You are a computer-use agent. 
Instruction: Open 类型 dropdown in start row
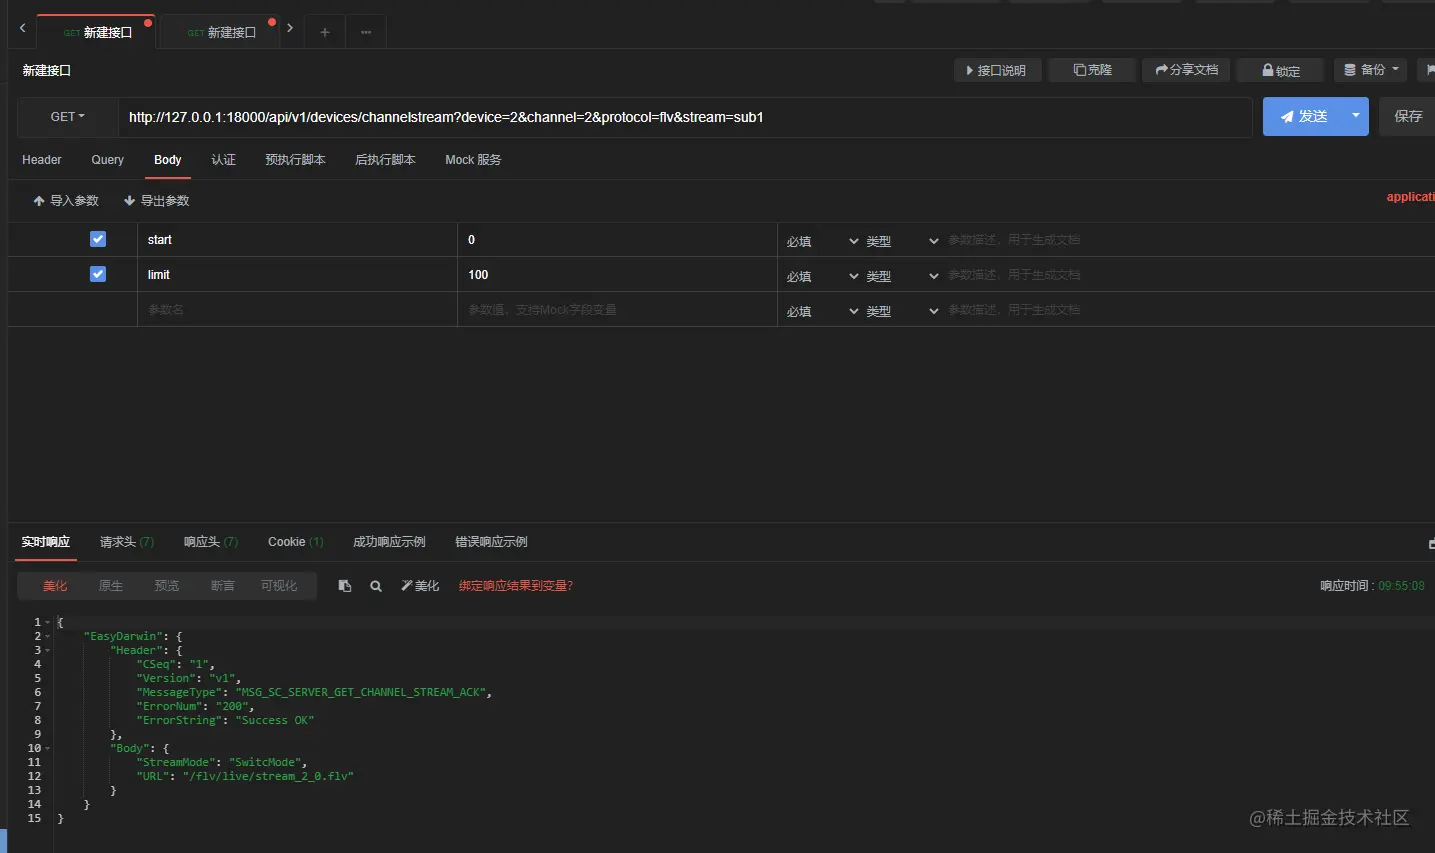pos(902,241)
